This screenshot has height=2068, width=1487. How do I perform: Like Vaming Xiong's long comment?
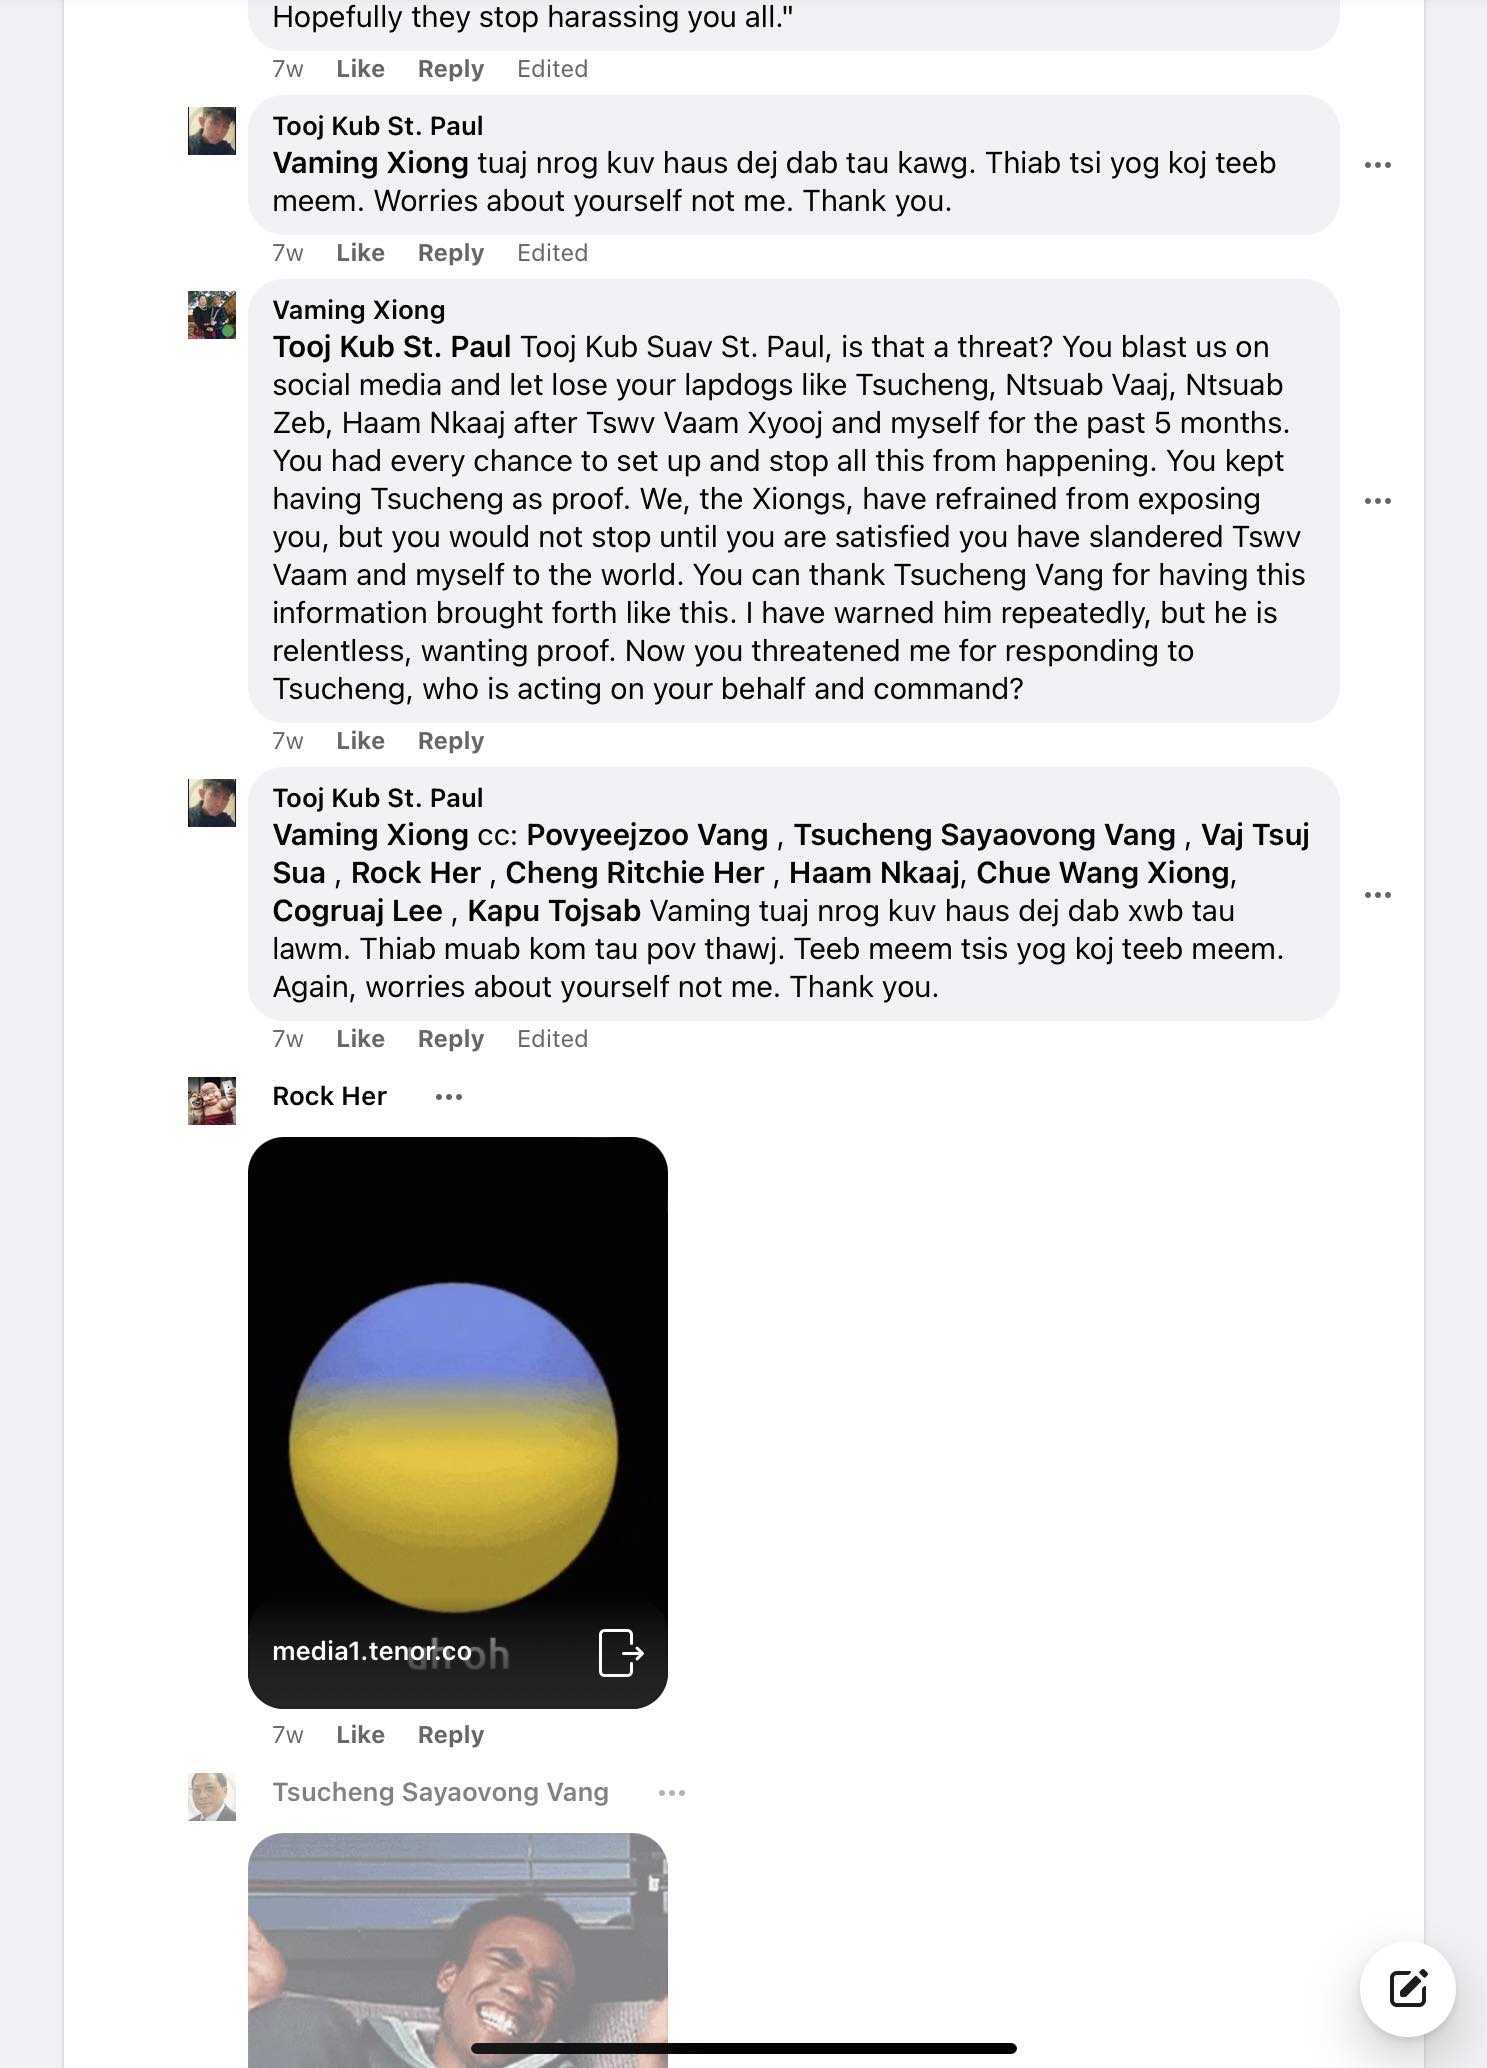(360, 741)
